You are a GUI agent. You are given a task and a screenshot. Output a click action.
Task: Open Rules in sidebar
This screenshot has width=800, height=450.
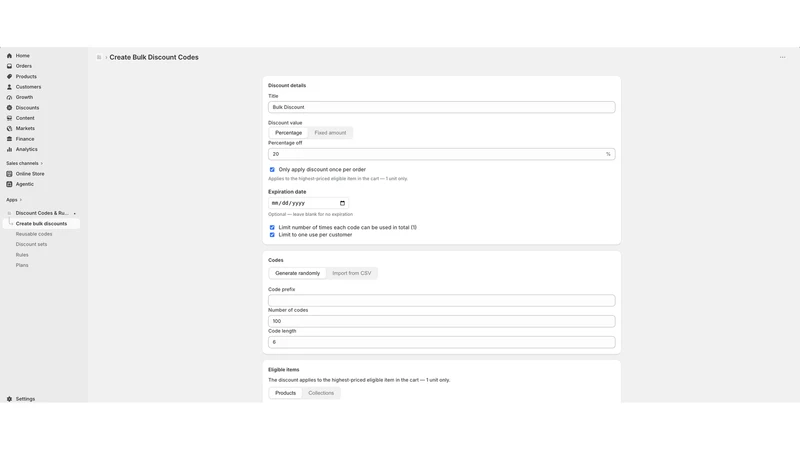pos(22,255)
